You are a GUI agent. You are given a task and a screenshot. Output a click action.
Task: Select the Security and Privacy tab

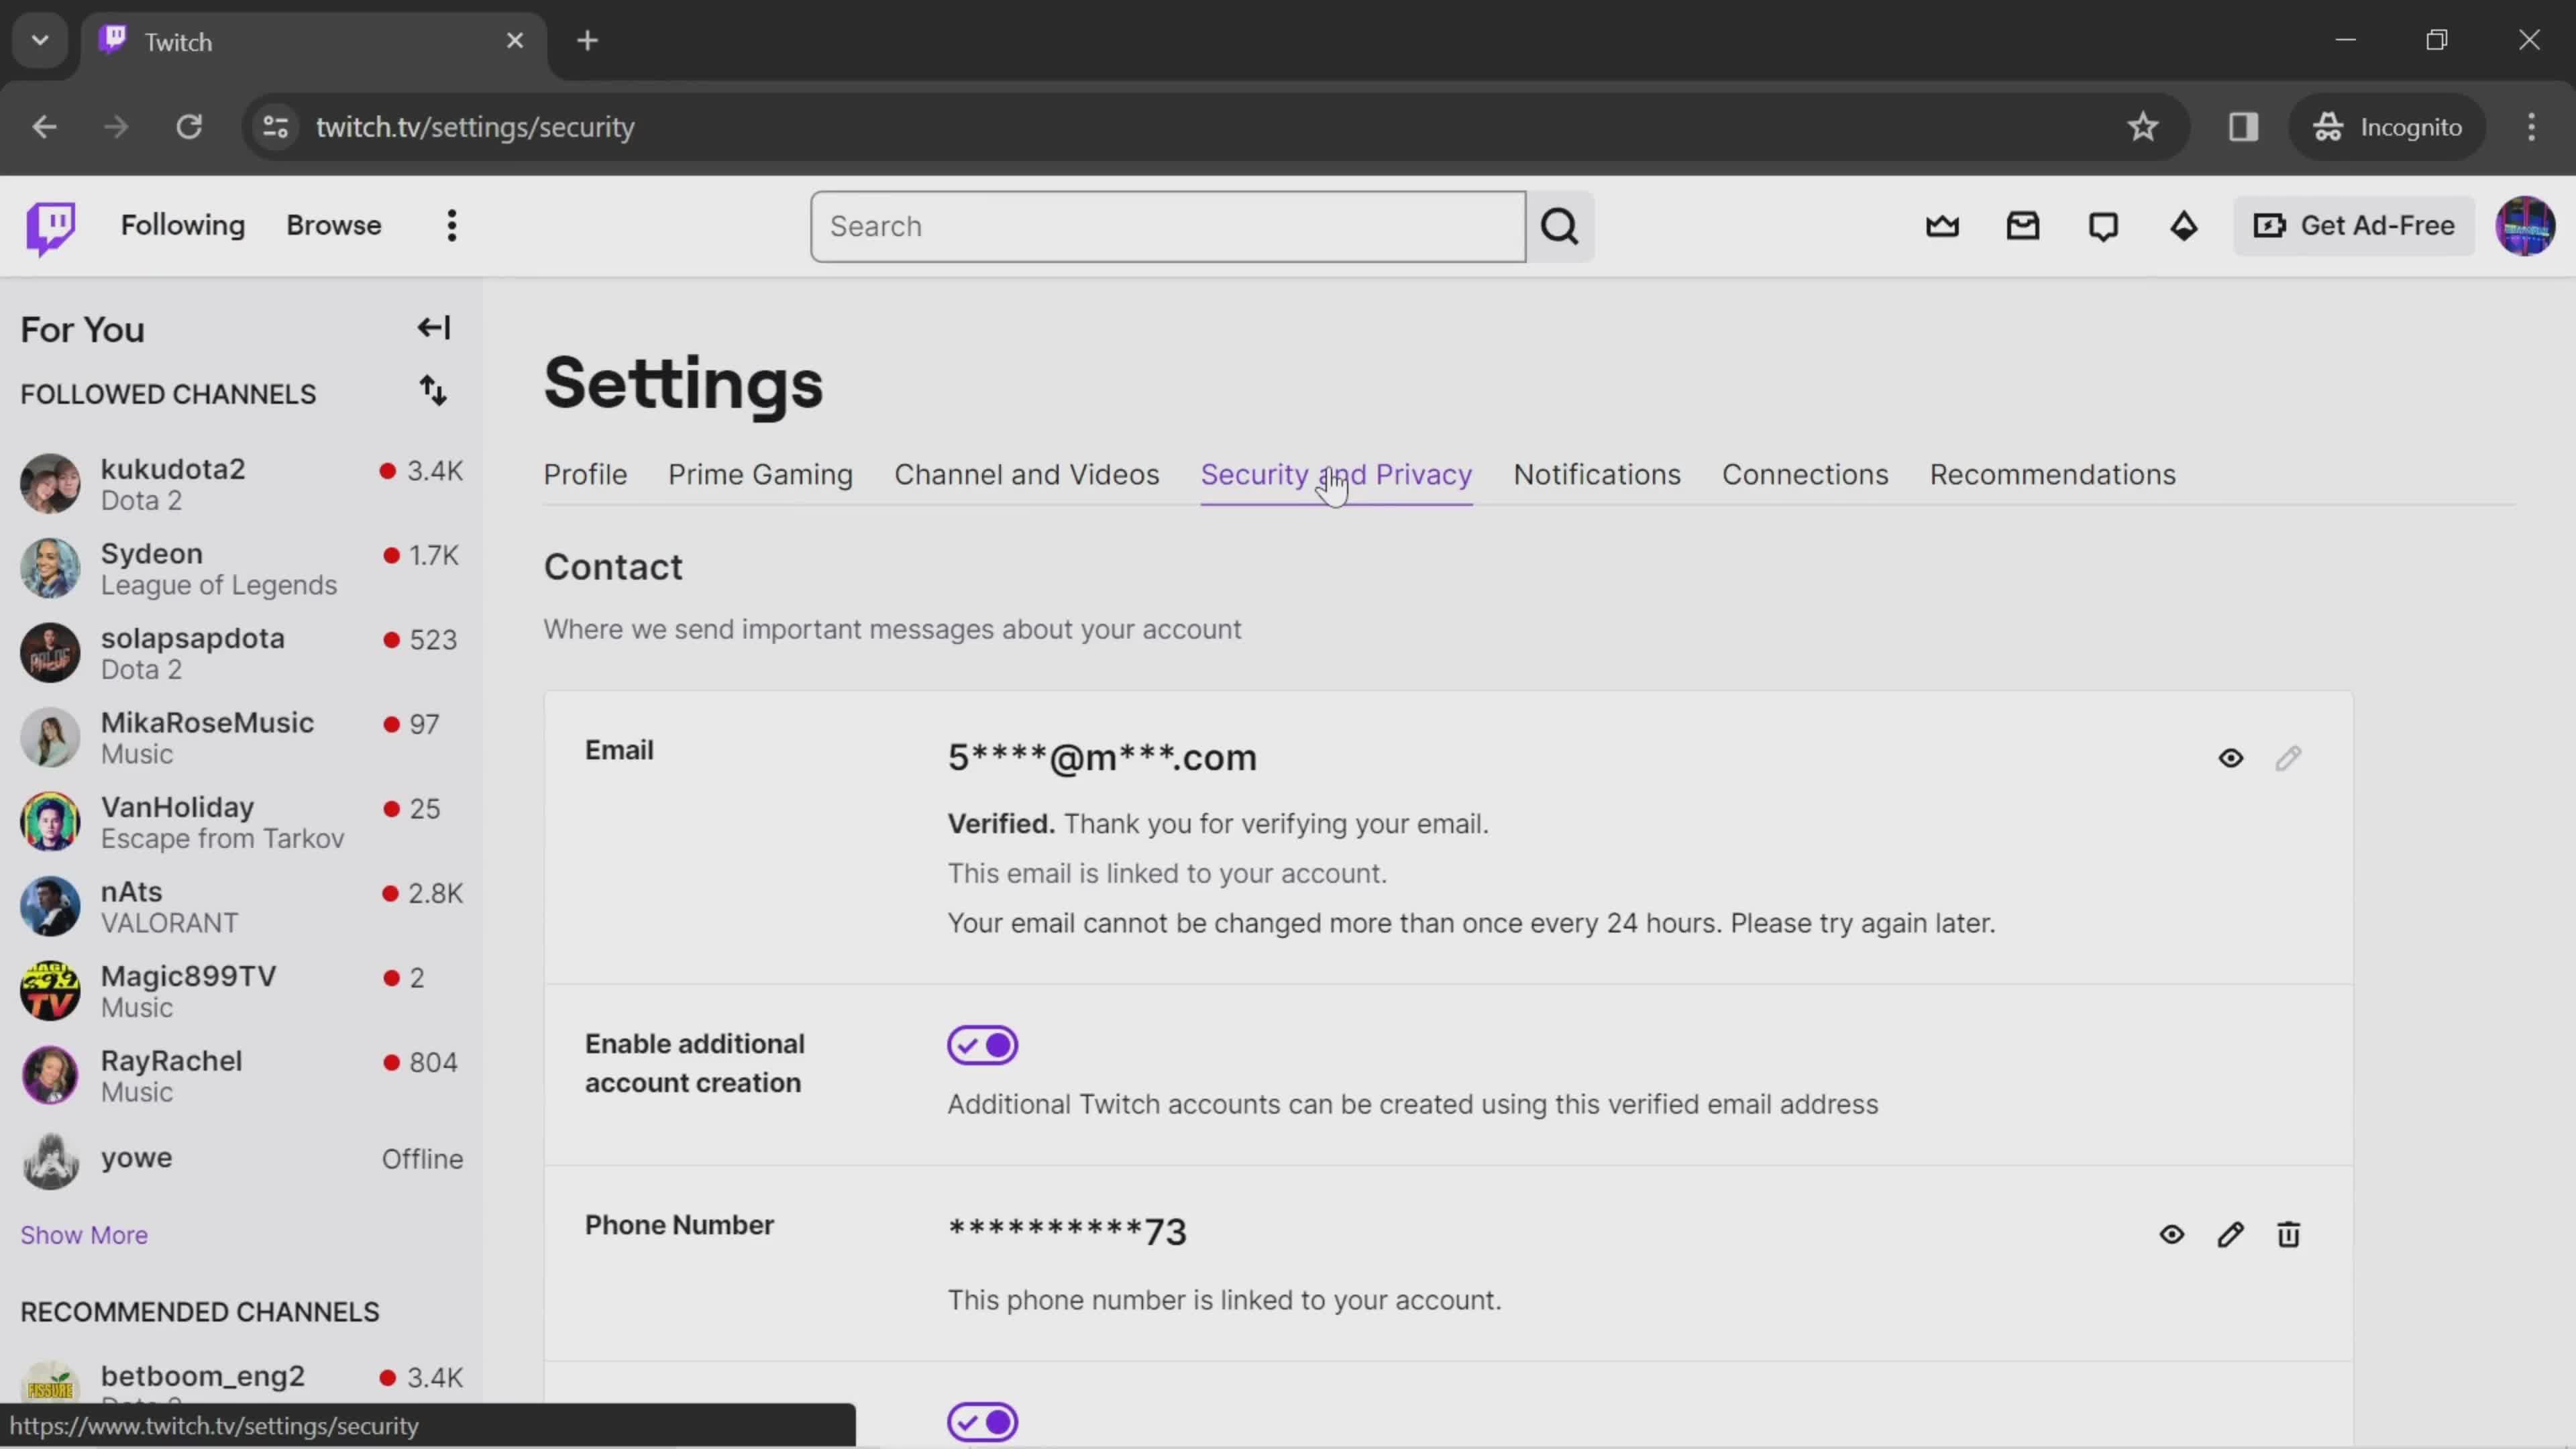tap(1335, 475)
